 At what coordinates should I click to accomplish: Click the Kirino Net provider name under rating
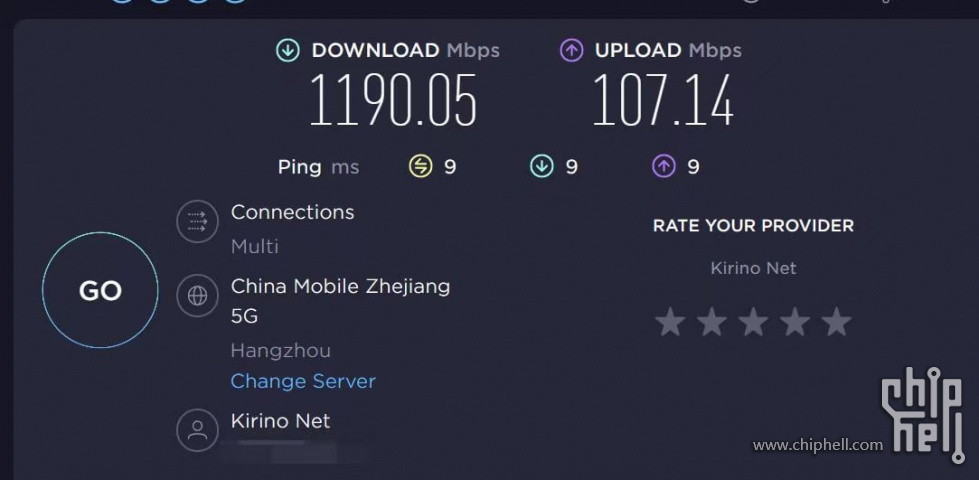point(753,268)
